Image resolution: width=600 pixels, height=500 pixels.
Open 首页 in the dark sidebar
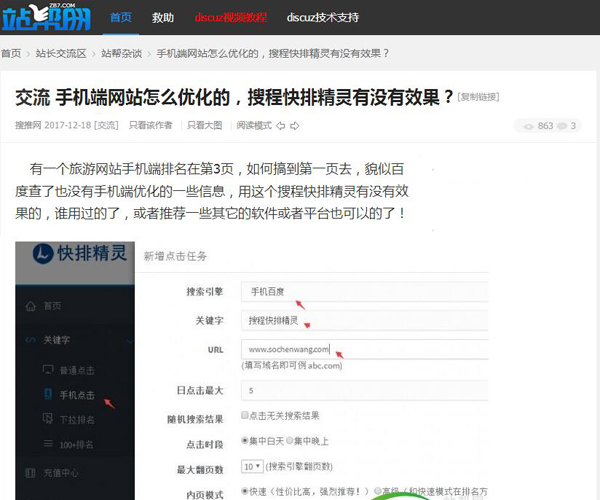point(52,306)
